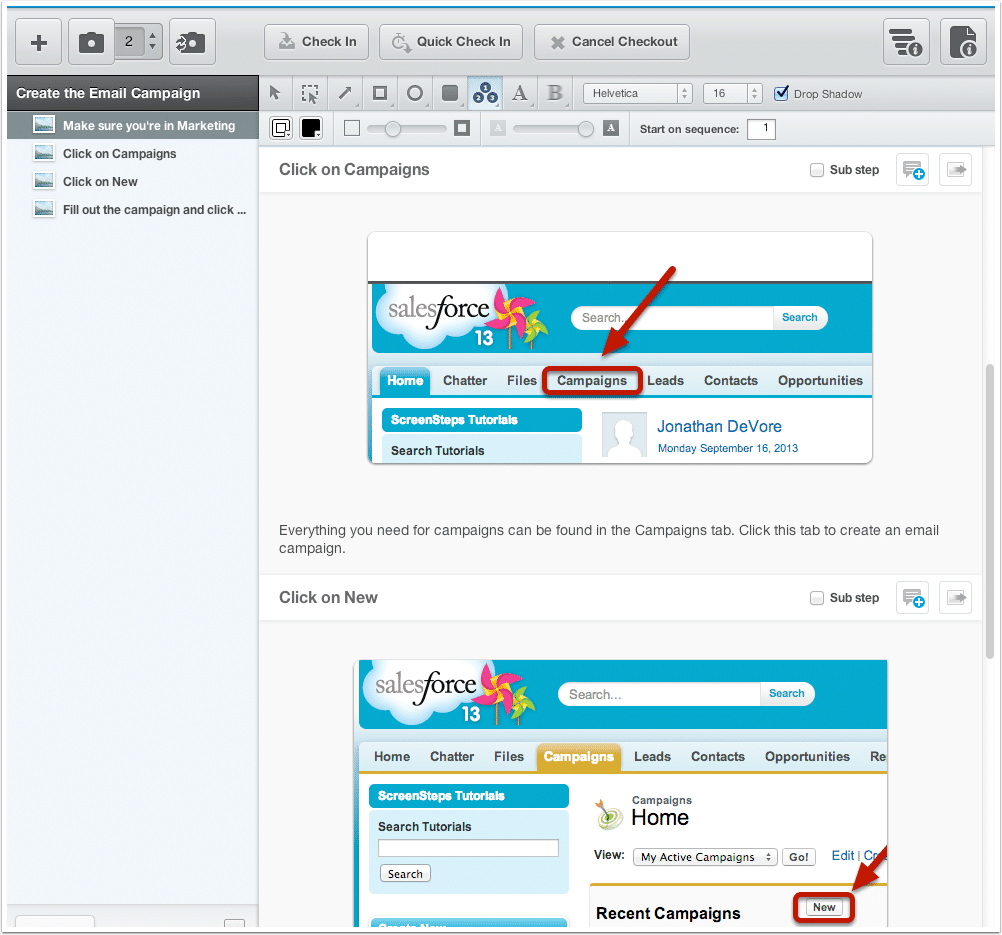
Task: Click the camera screen capture button
Action: [x=91, y=42]
